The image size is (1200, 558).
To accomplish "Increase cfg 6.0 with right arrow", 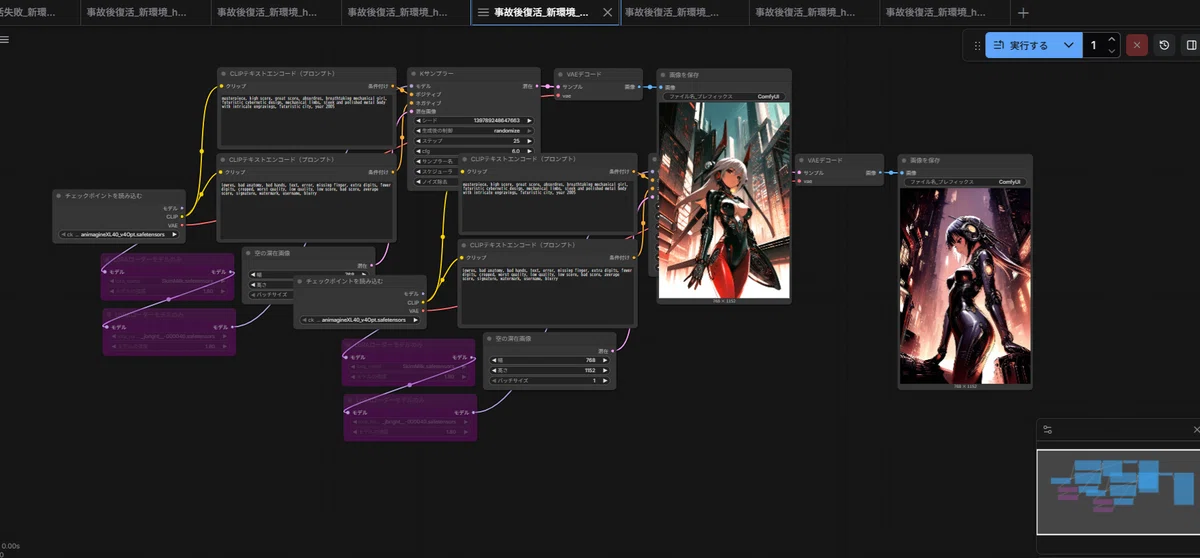I will (x=530, y=151).
